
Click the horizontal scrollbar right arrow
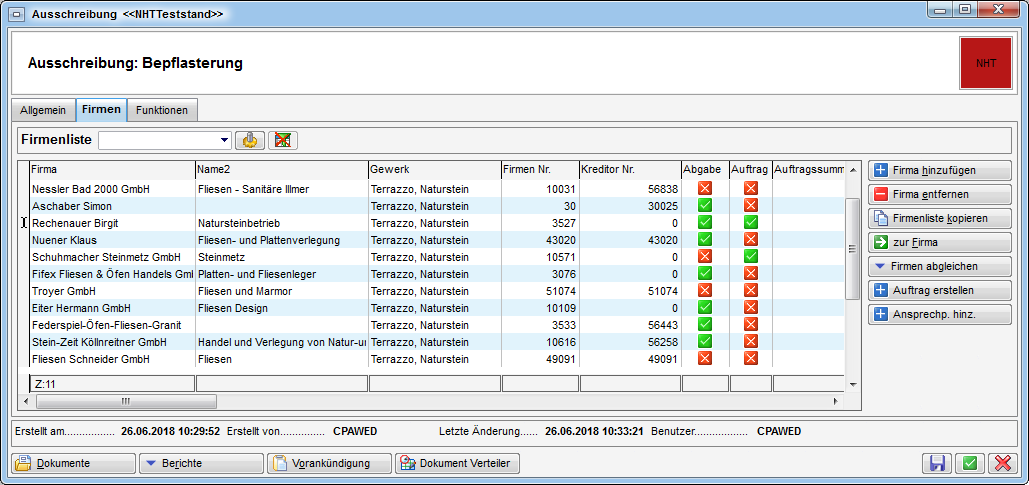(836, 401)
